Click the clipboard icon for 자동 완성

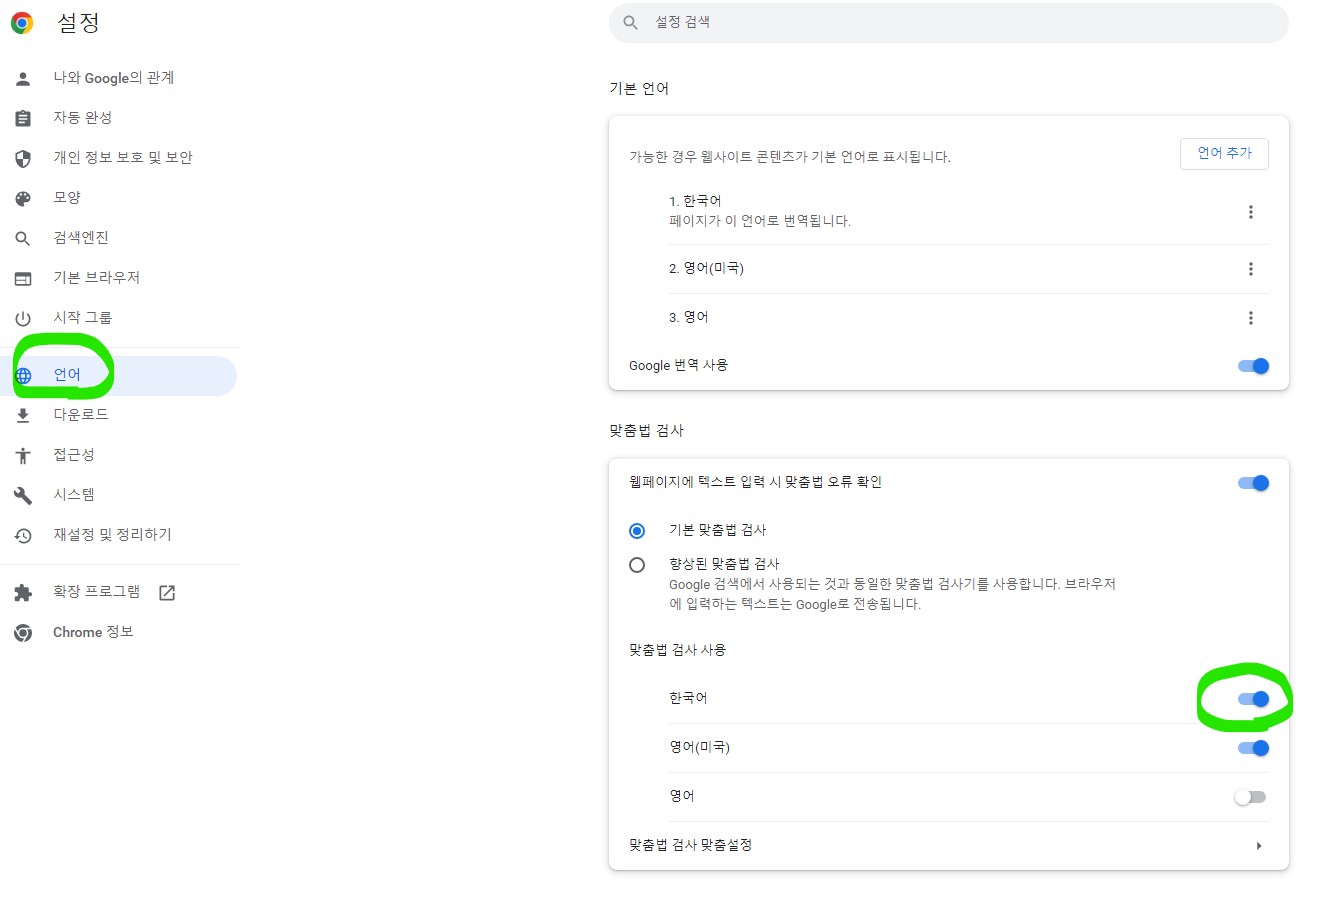[23, 118]
